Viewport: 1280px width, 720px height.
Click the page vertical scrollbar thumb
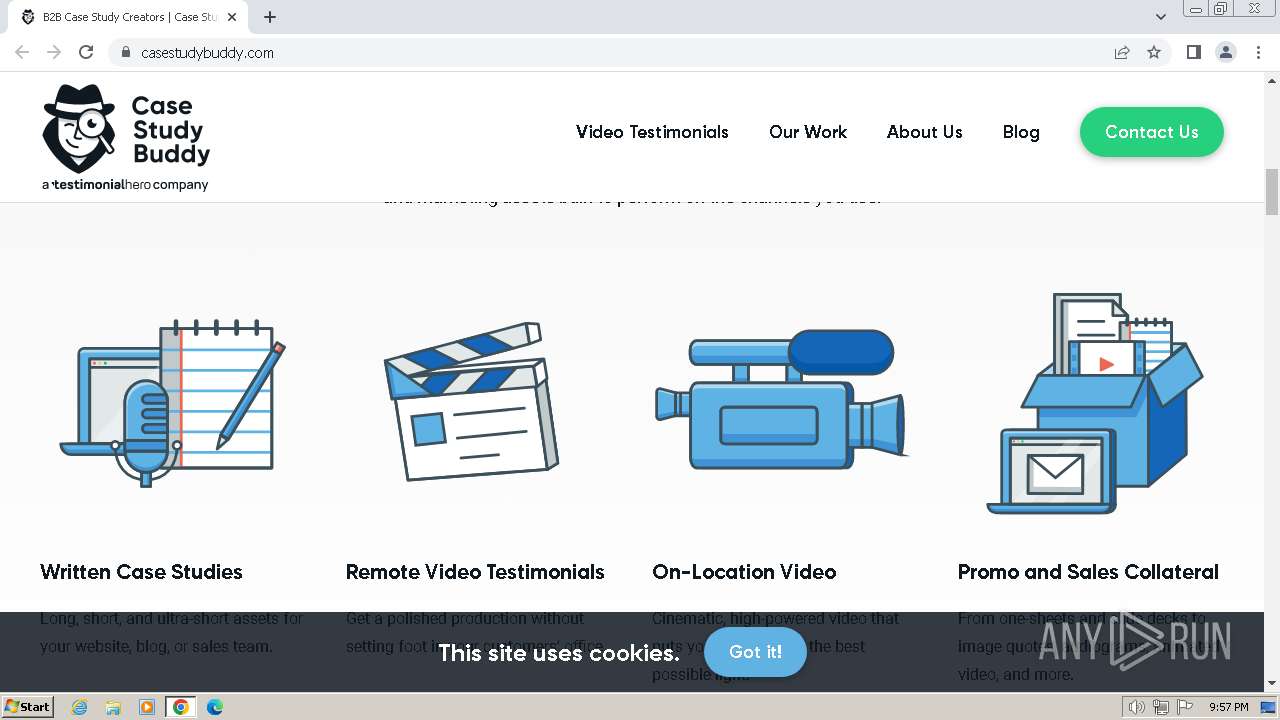[1272, 192]
